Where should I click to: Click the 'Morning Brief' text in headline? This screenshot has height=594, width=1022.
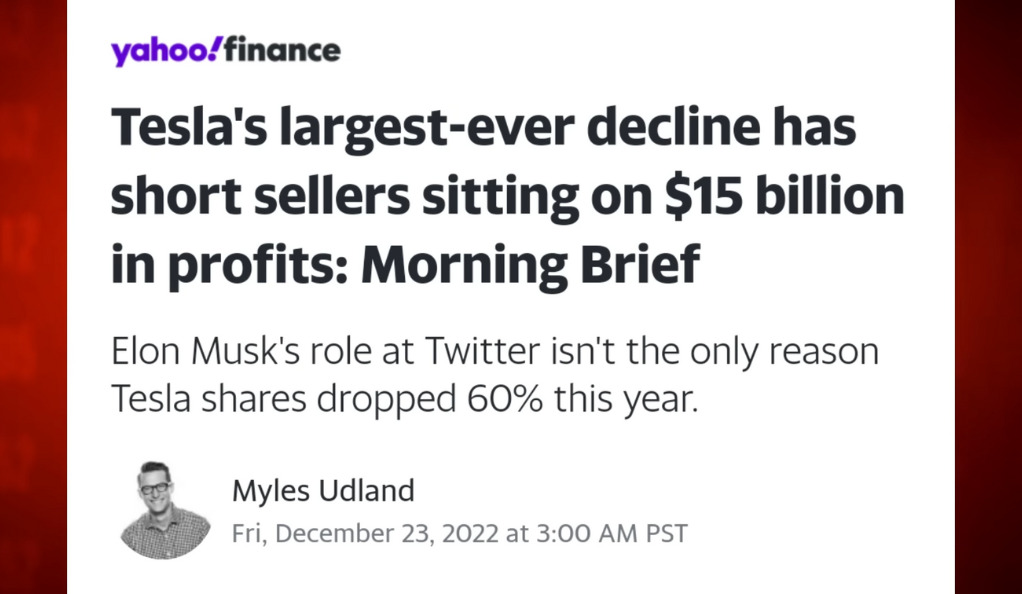(x=531, y=264)
